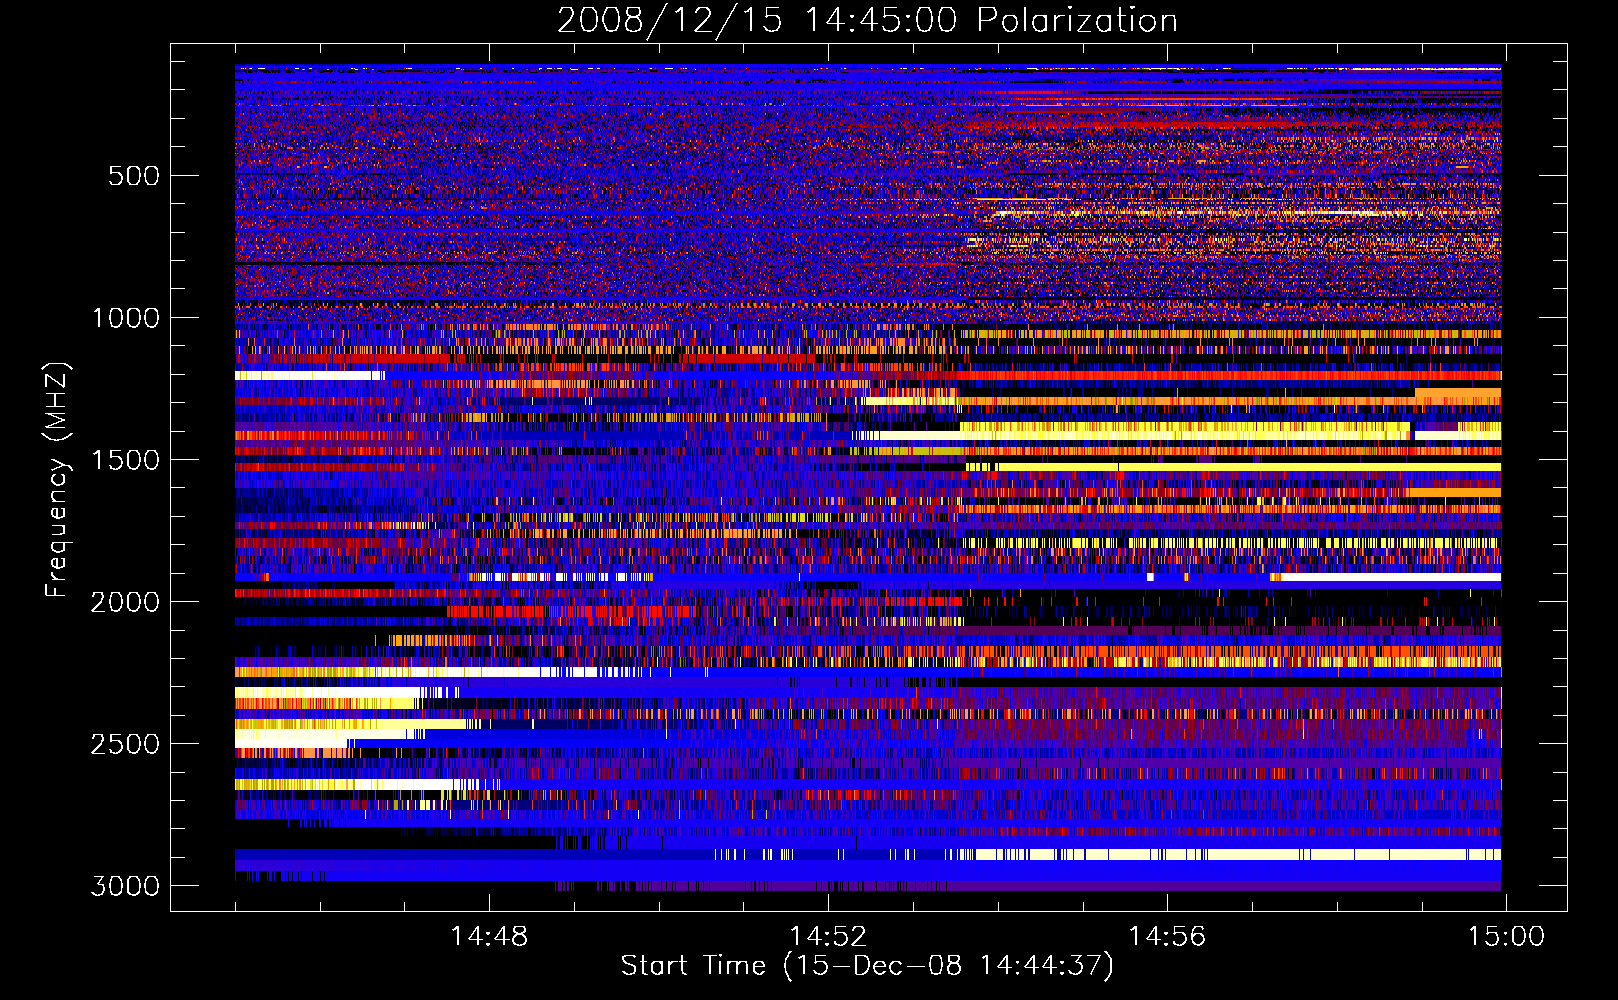Screen dimensions: 1618x1000
Task: Click the 14:48 time axis label
Action: pos(489,937)
